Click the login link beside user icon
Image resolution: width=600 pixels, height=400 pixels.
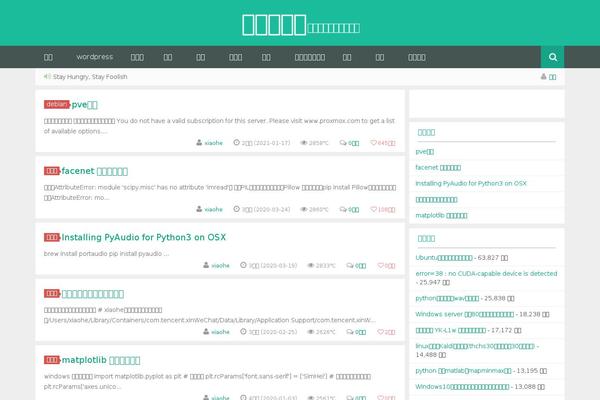552,77
